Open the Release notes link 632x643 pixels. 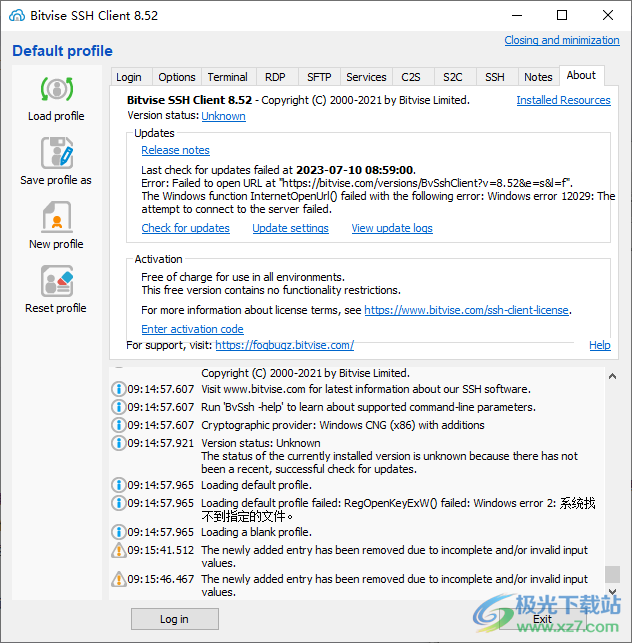pyautogui.click(x=176, y=150)
